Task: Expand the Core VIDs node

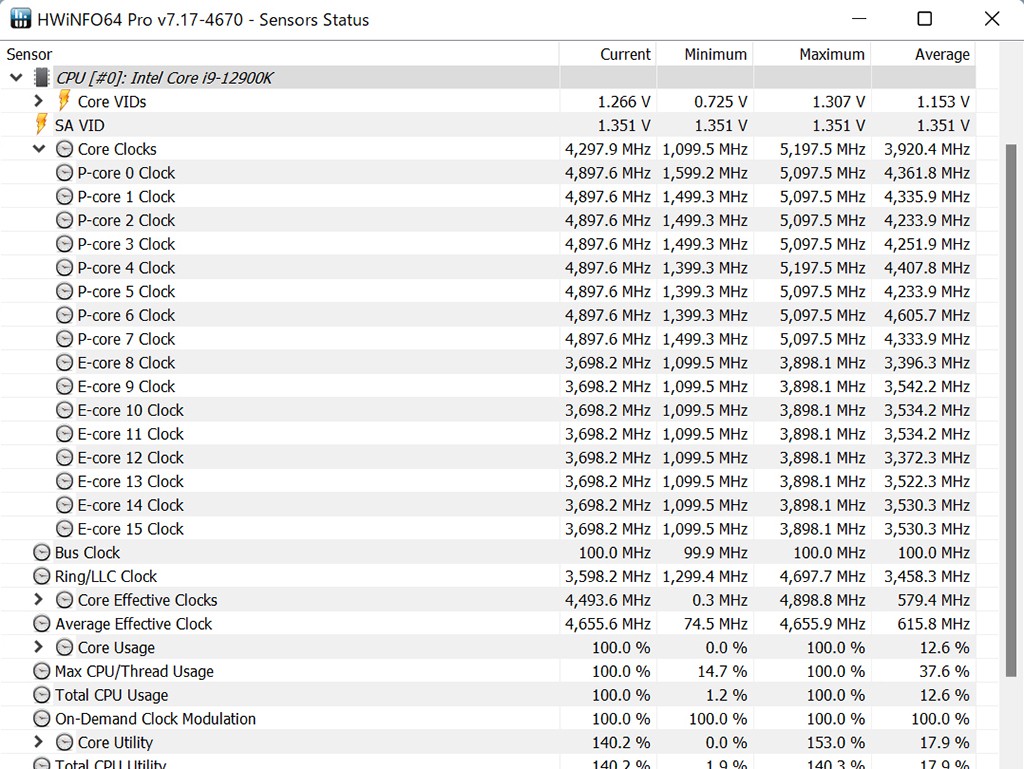Action: (39, 101)
